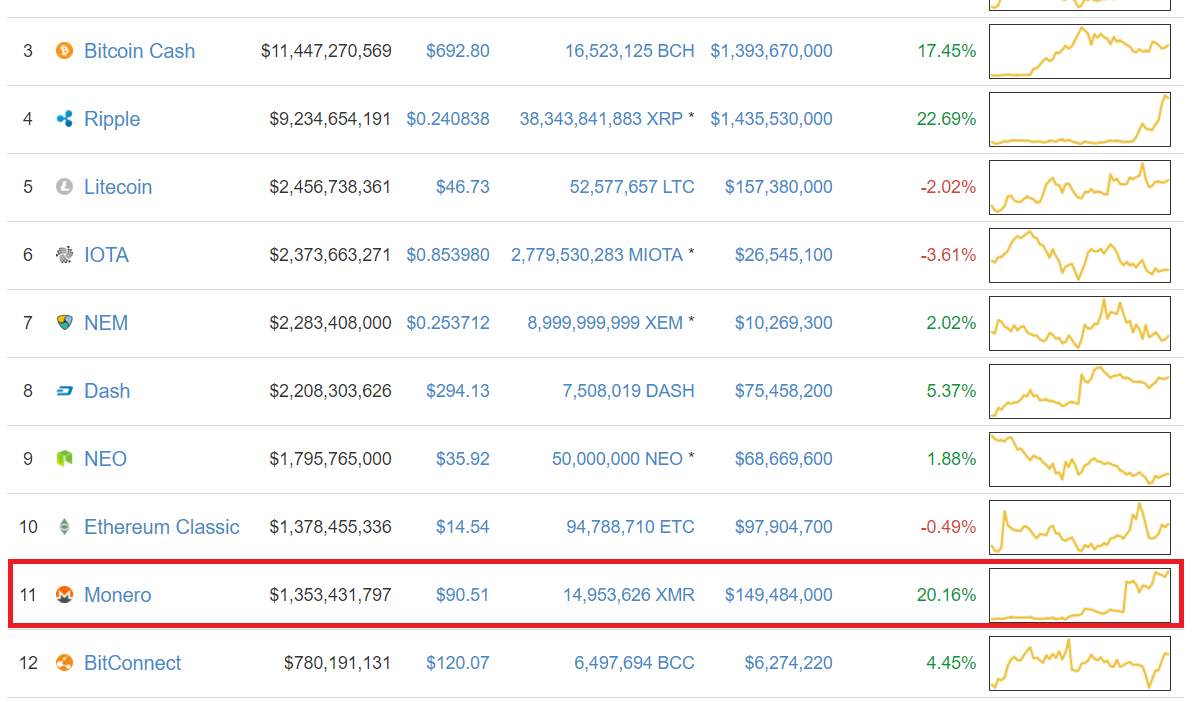
Task: Open the Litecoin price sparkline chart
Action: click(1079, 187)
